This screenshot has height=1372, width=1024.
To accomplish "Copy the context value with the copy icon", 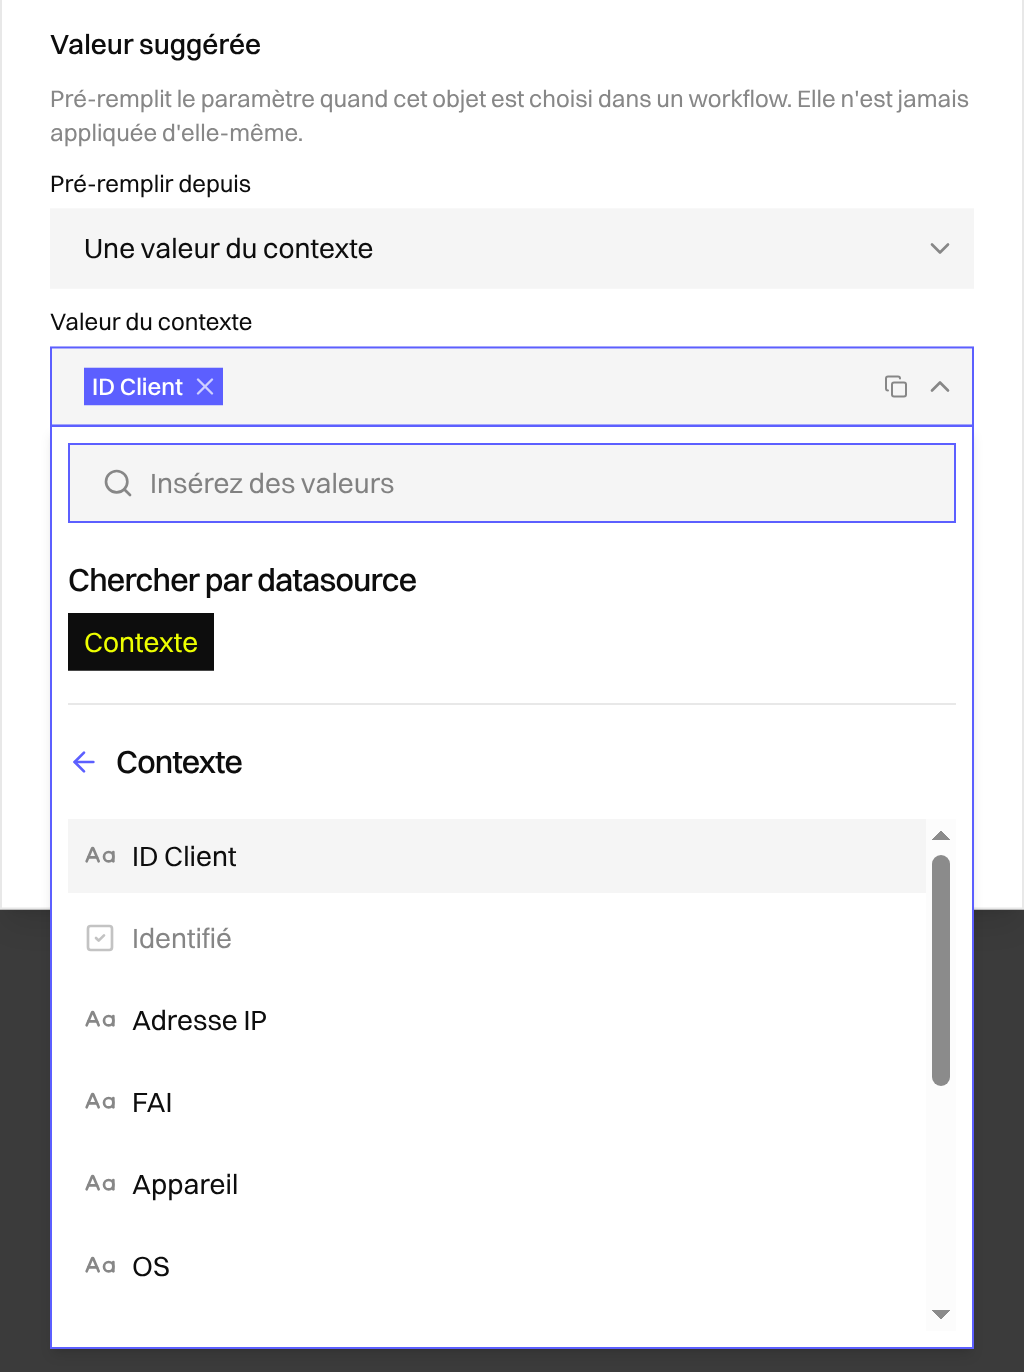I will (896, 387).
